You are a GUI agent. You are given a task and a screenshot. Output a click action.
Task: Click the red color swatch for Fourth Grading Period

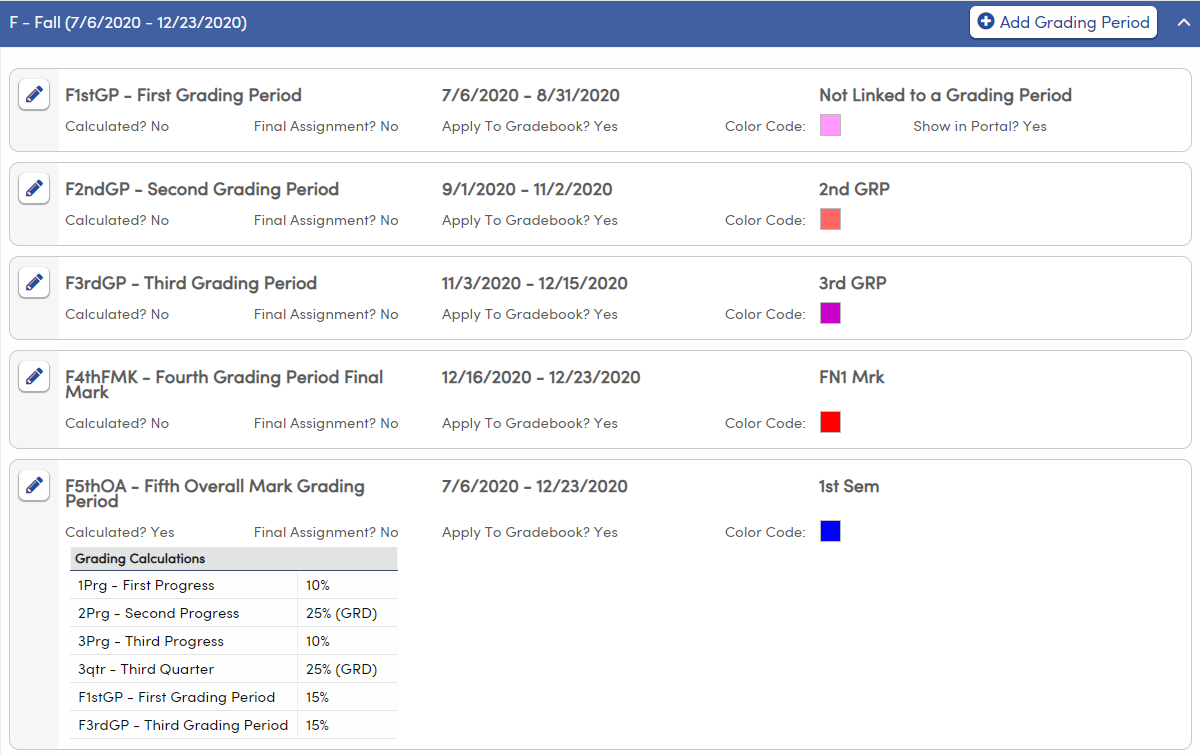[x=830, y=422]
